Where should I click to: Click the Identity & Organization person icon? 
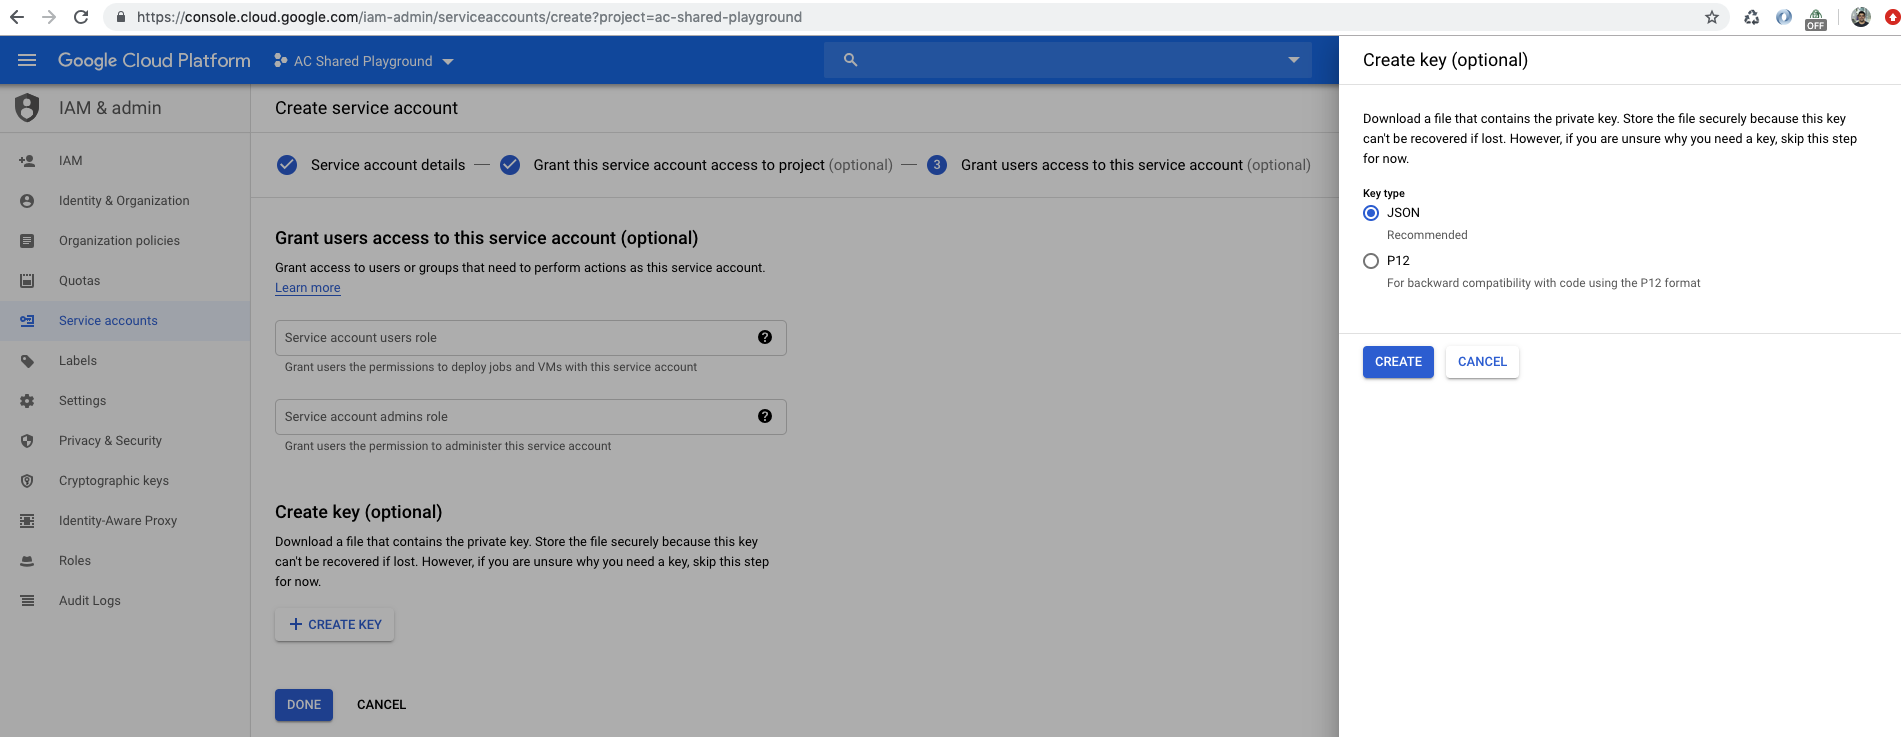(27, 200)
